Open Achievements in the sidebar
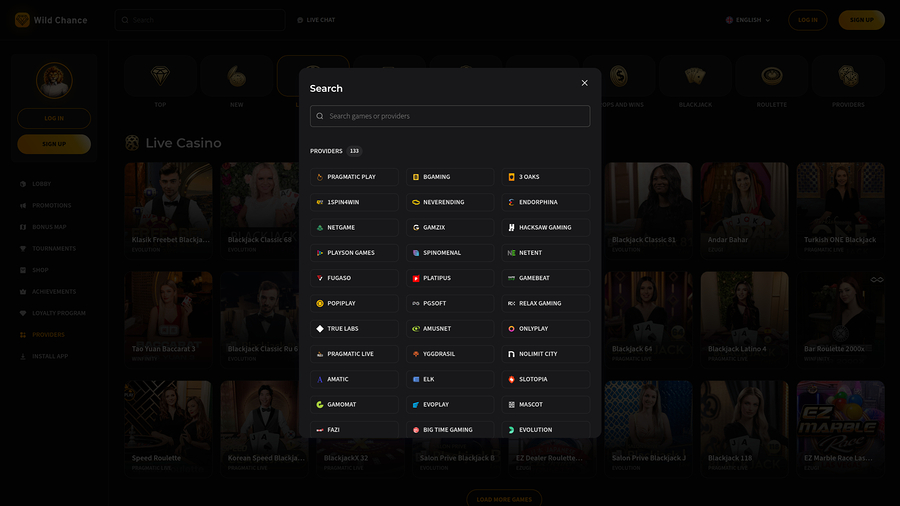The image size is (900, 506). (48, 291)
